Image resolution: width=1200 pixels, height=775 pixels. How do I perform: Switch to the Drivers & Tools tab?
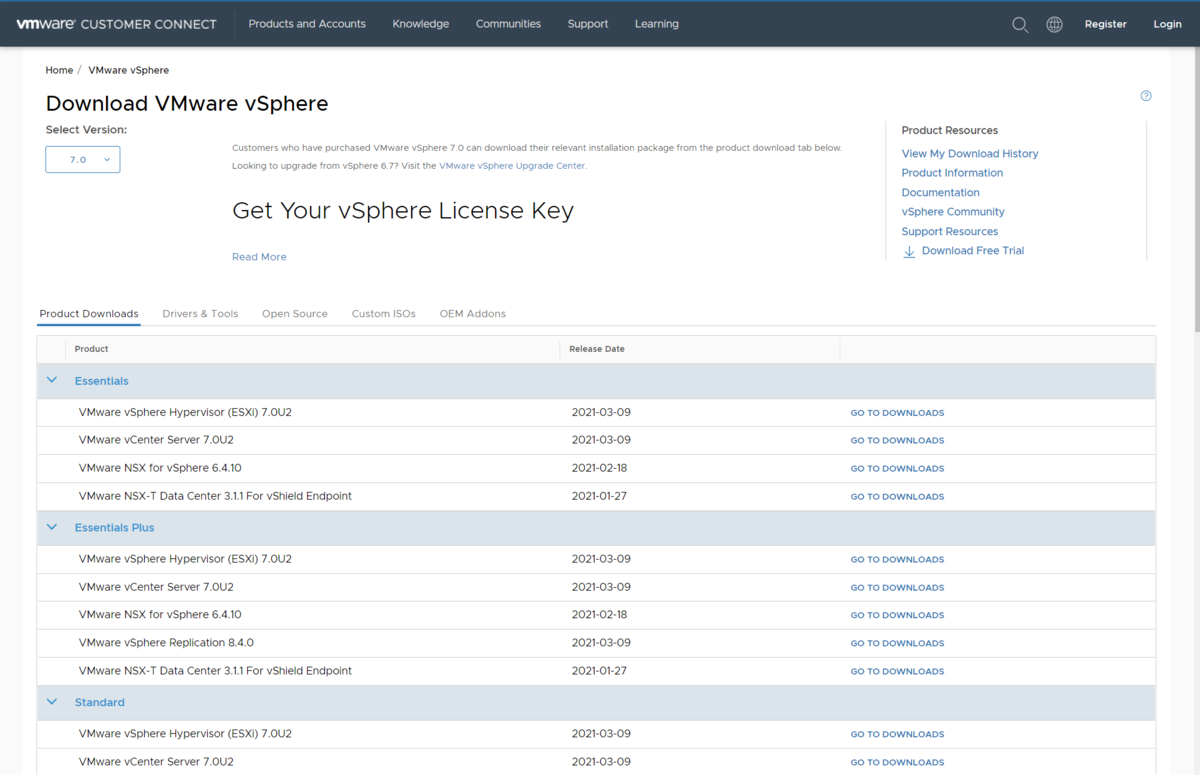200,314
